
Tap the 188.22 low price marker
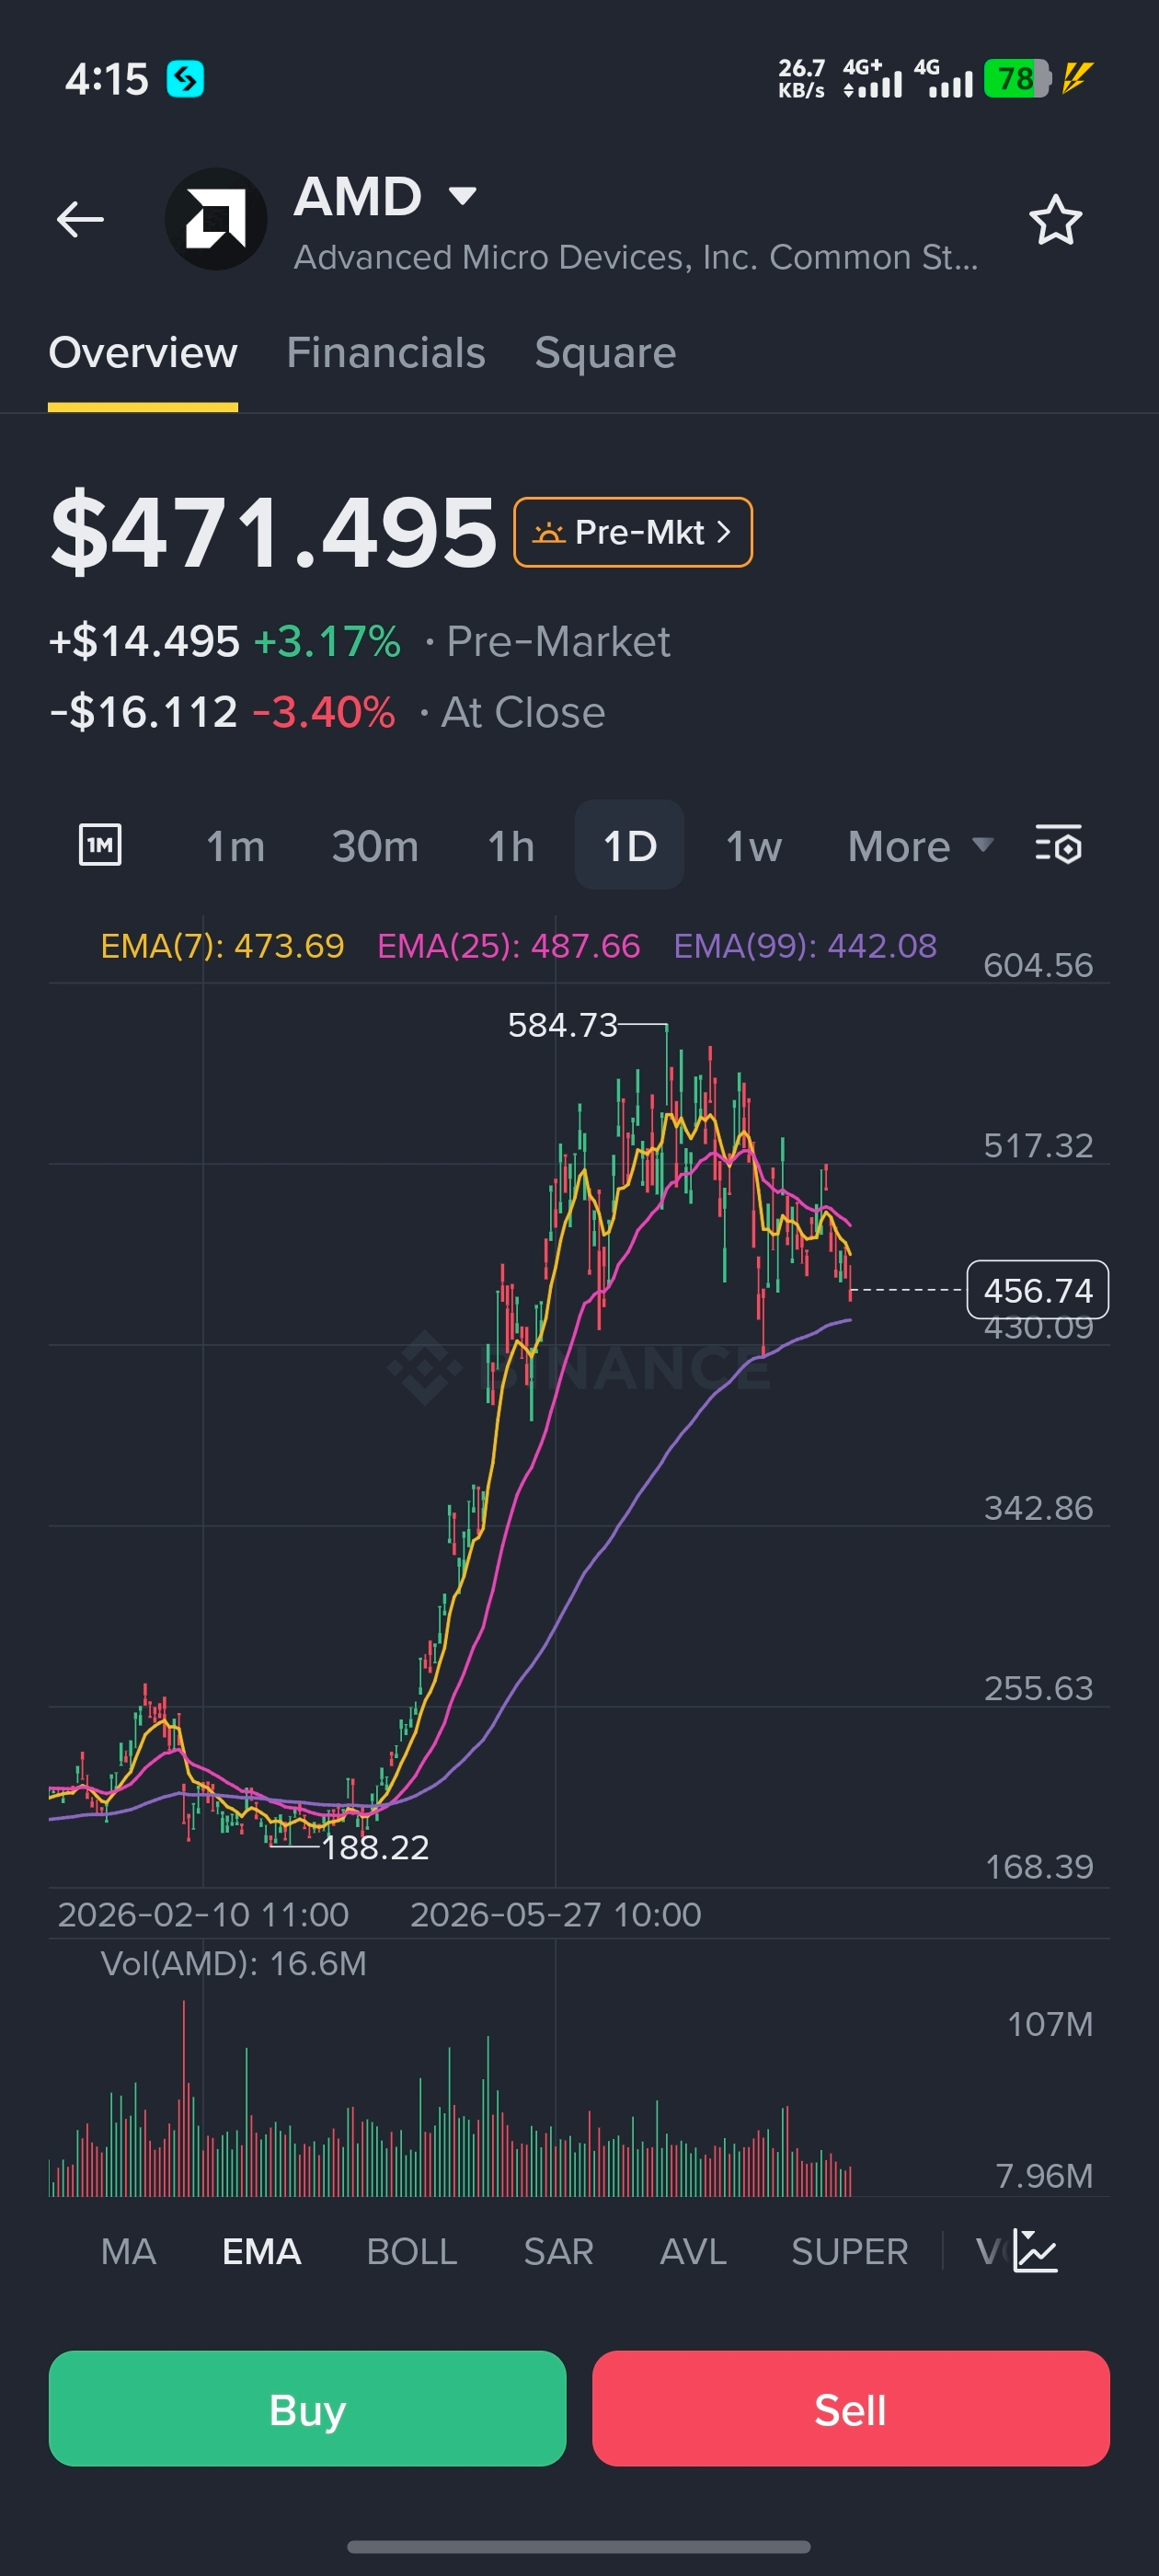click(375, 1847)
